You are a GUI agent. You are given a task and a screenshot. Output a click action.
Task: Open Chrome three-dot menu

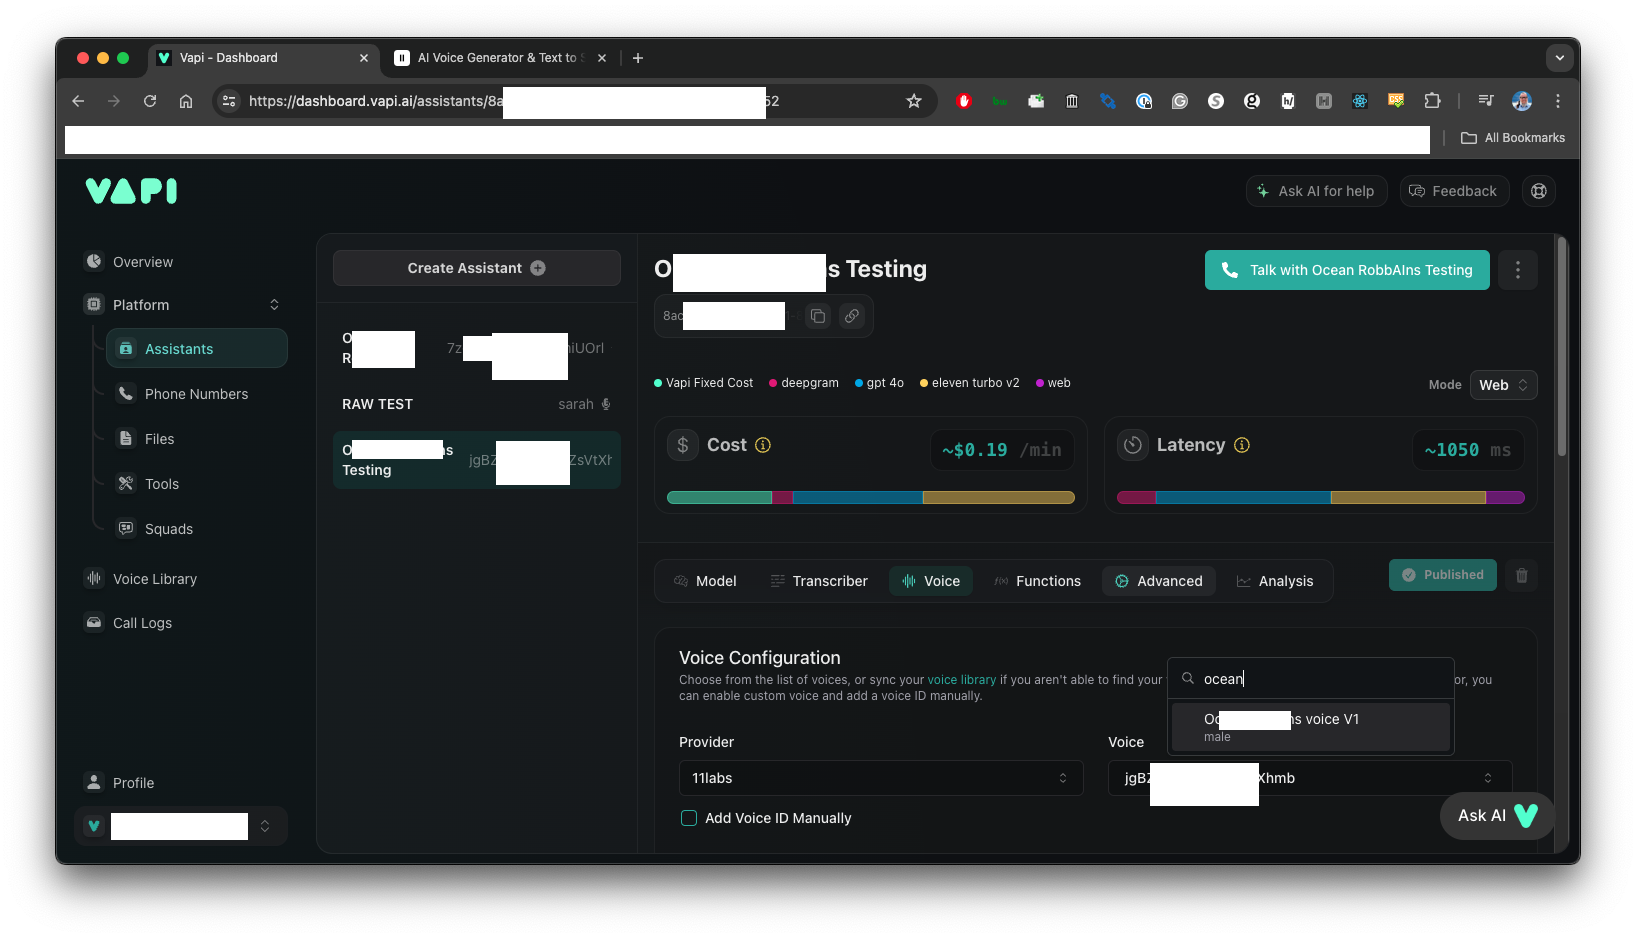coord(1558,101)
